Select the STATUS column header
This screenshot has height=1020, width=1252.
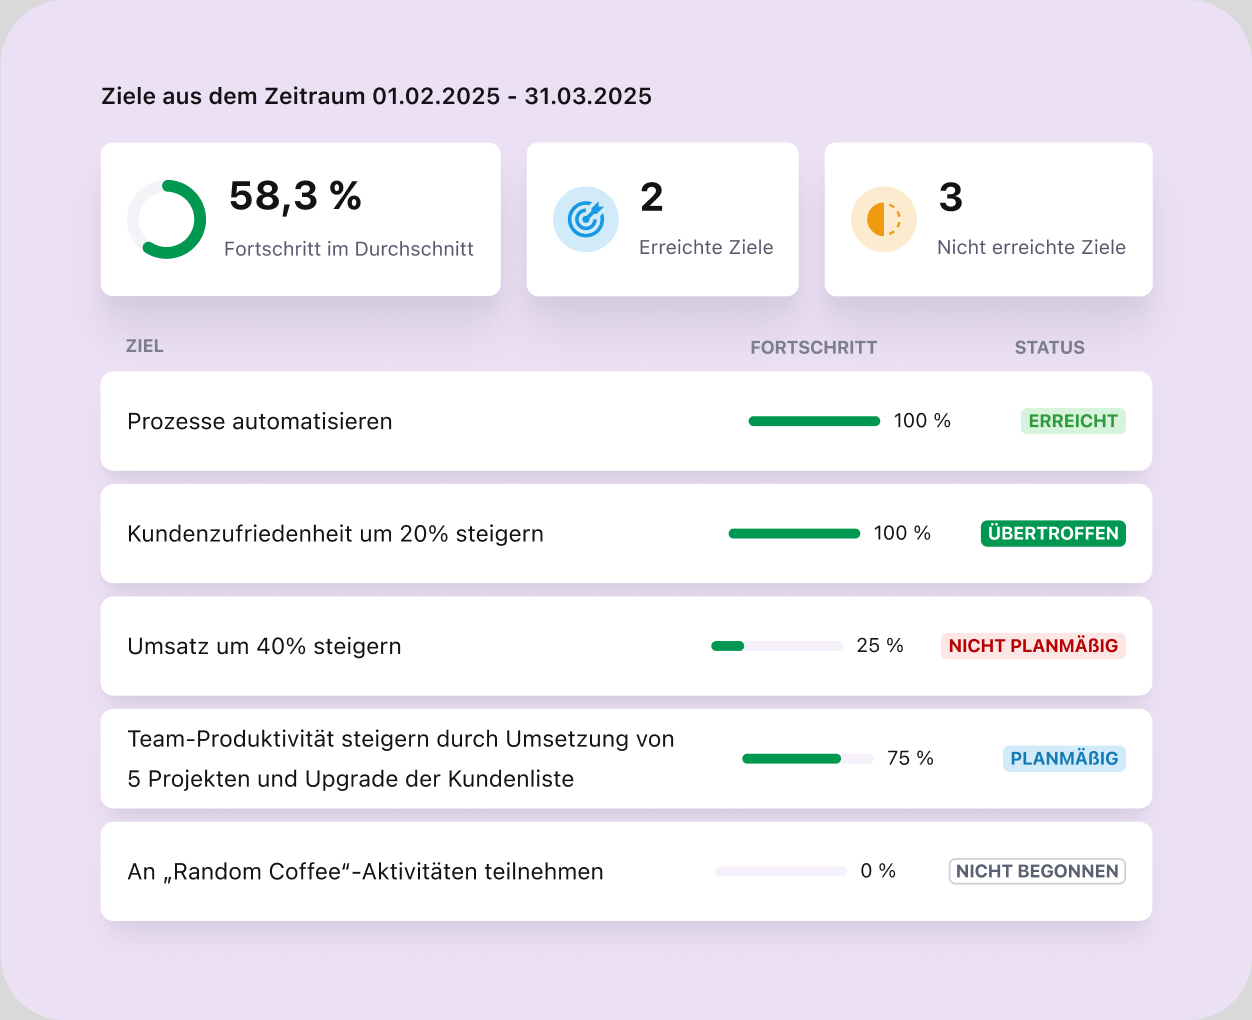click(1049, 347)
